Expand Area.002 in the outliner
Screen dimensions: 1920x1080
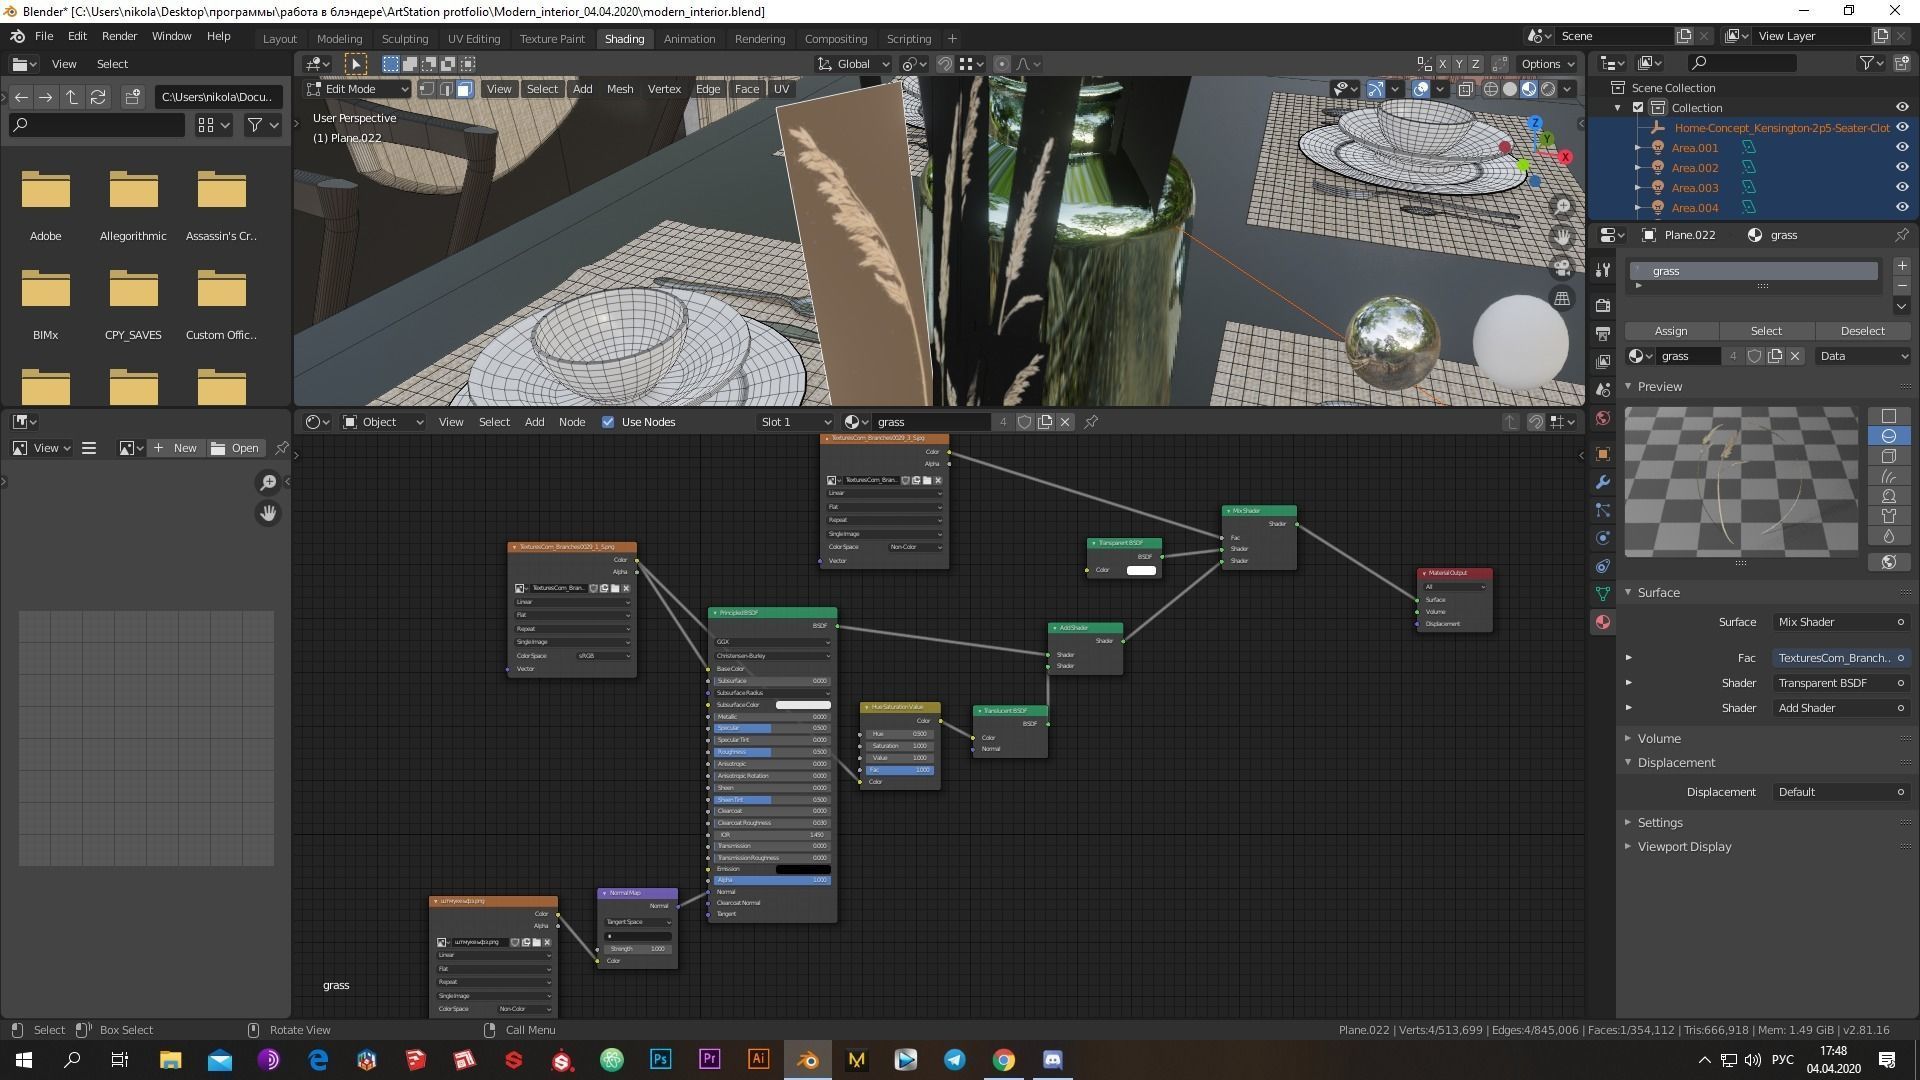click(x=1638, y=168)
